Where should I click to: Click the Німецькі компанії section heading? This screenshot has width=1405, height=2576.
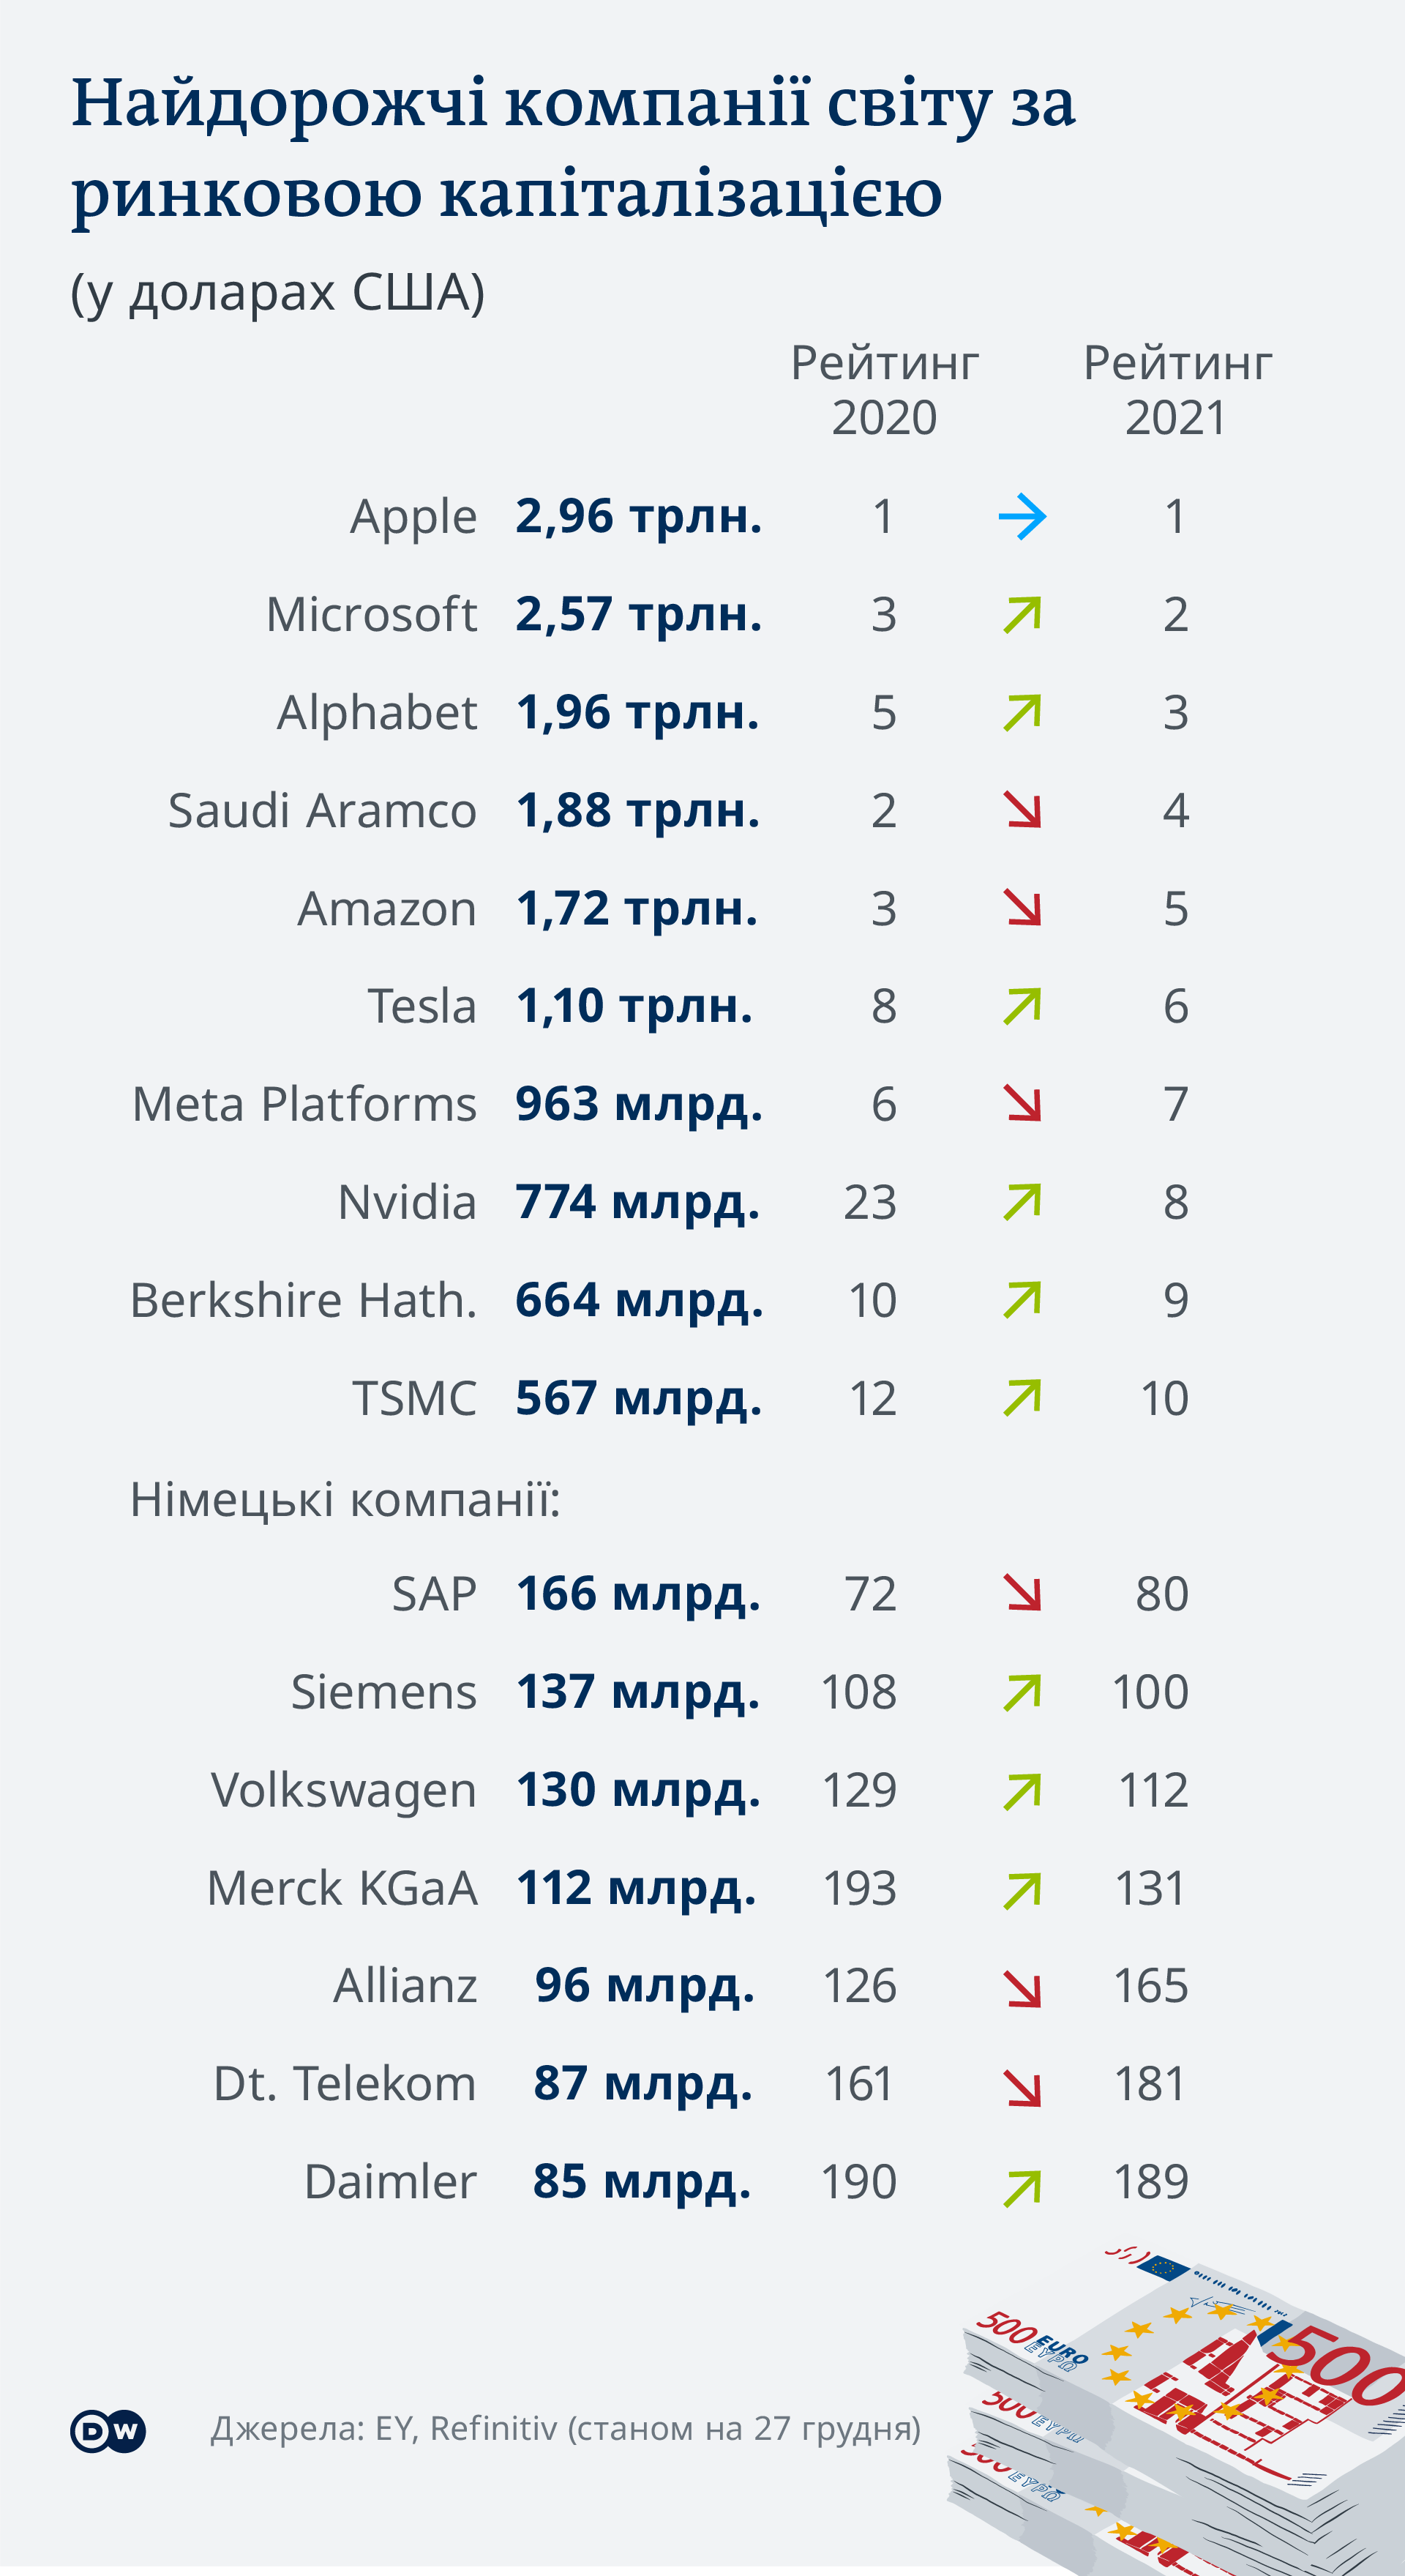coord(345,1500)
